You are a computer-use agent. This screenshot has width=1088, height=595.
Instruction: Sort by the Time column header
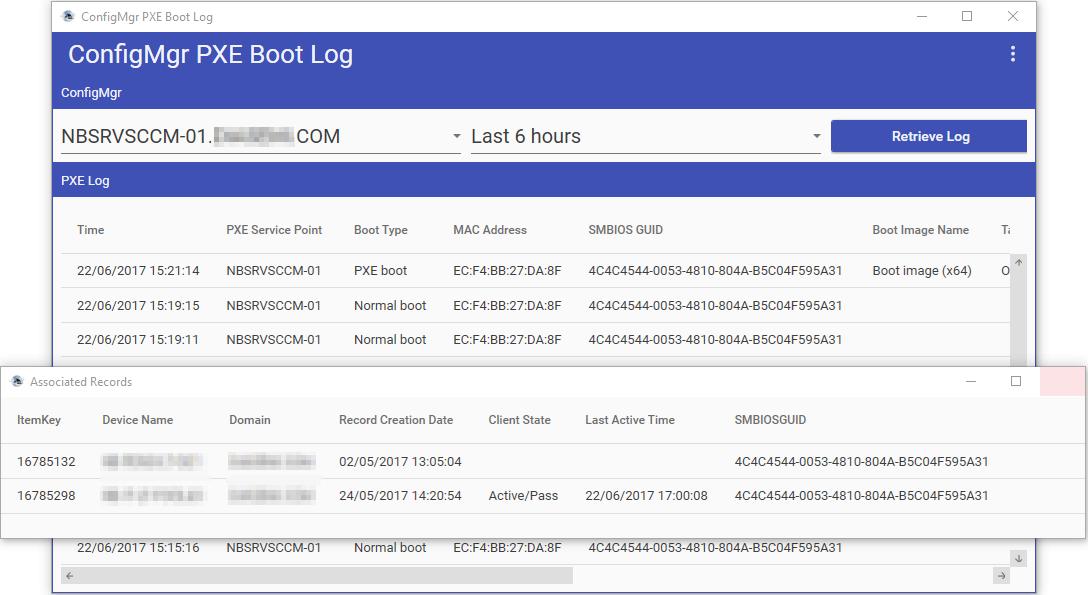[91, 230]
